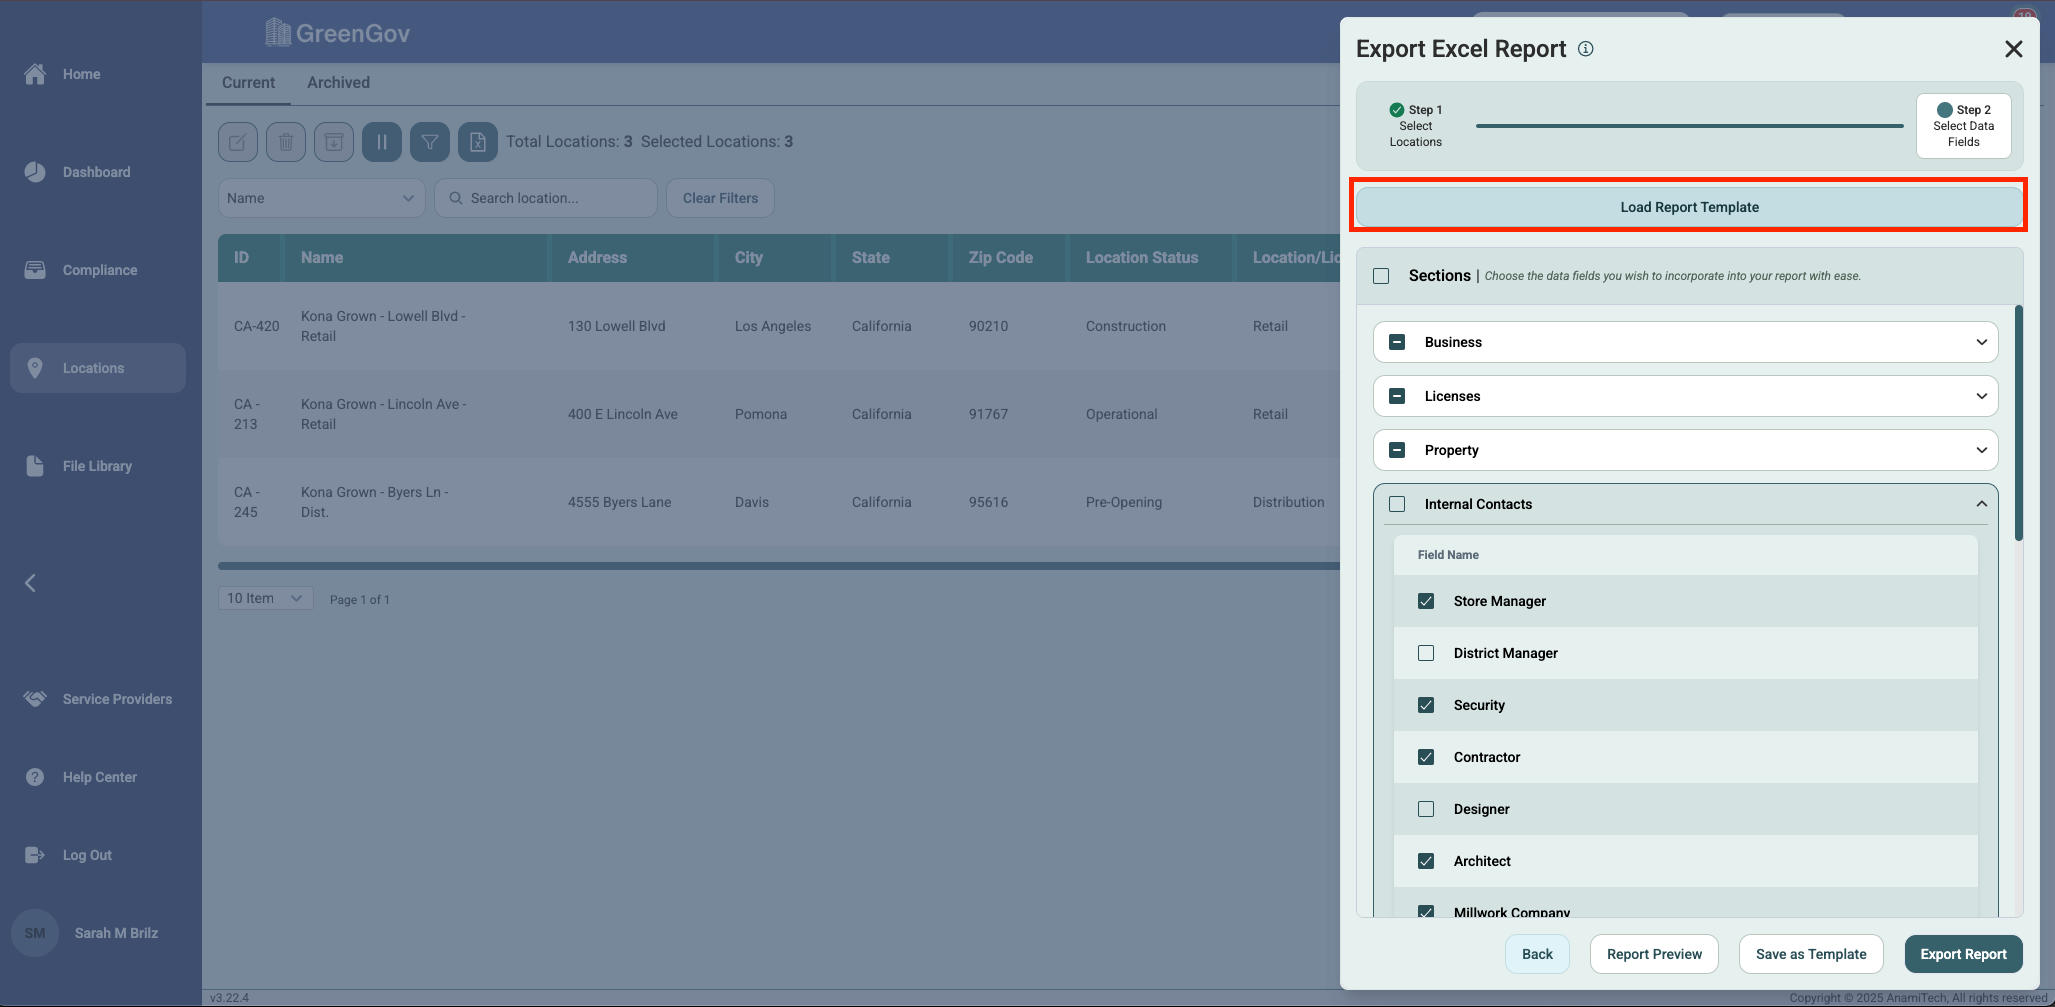Click the Export Report button
This screenshot has width=2055, height=1007.
(1963, 954)
